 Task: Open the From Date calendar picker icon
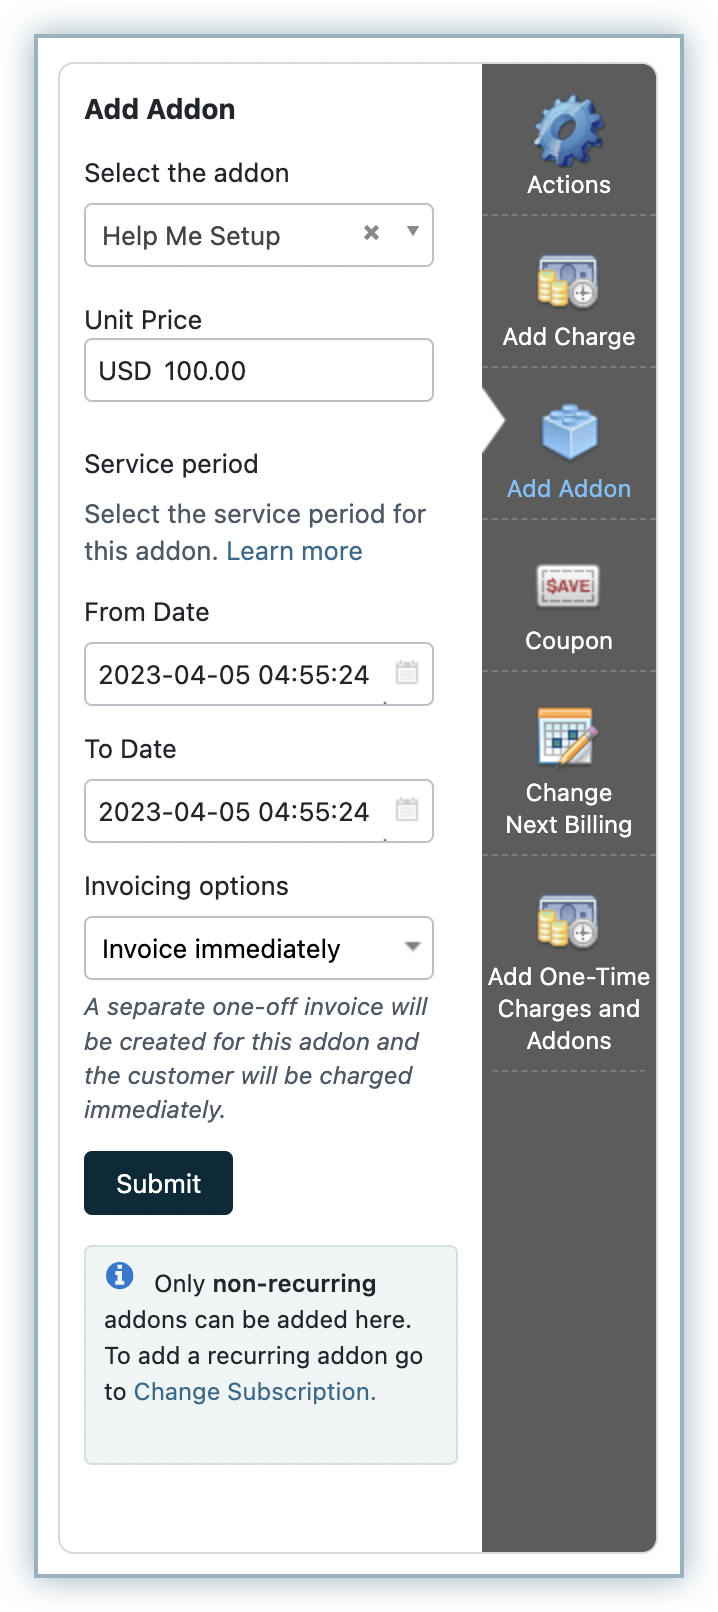pyautogui.click(x=407, y=673)
